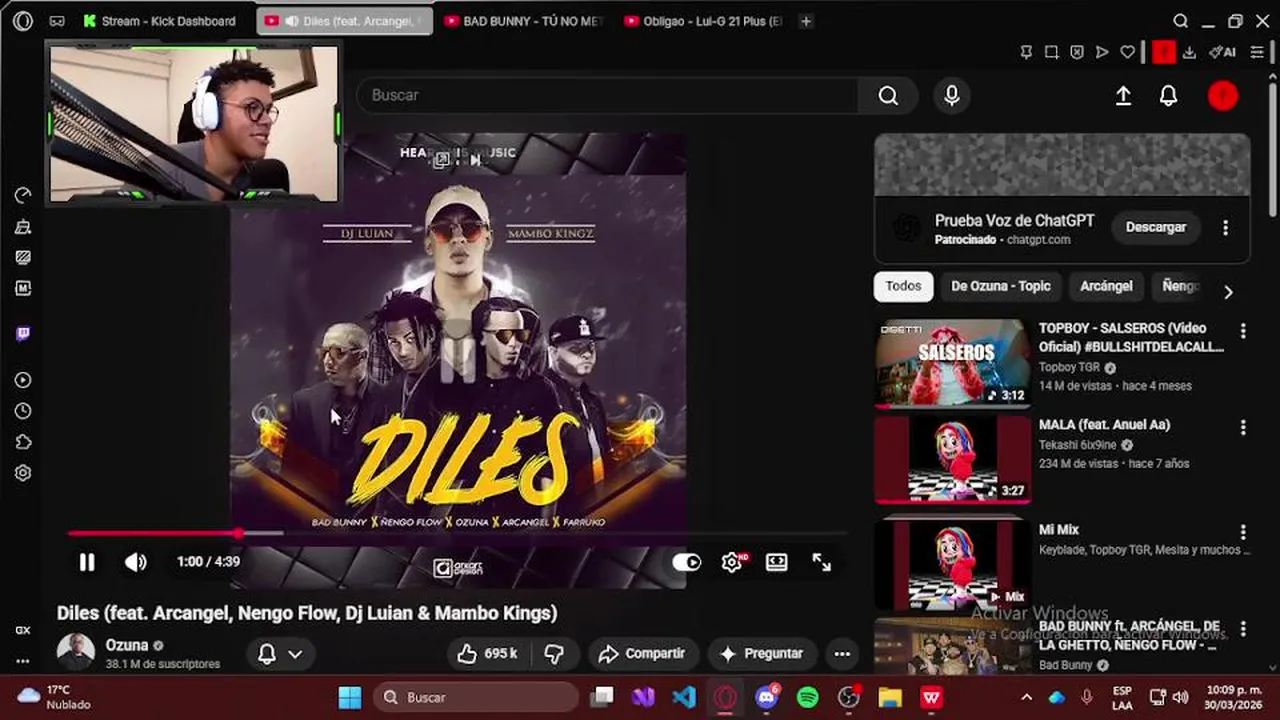
Task: Seek on the red video progress bar
Action: tap(458, 533)
